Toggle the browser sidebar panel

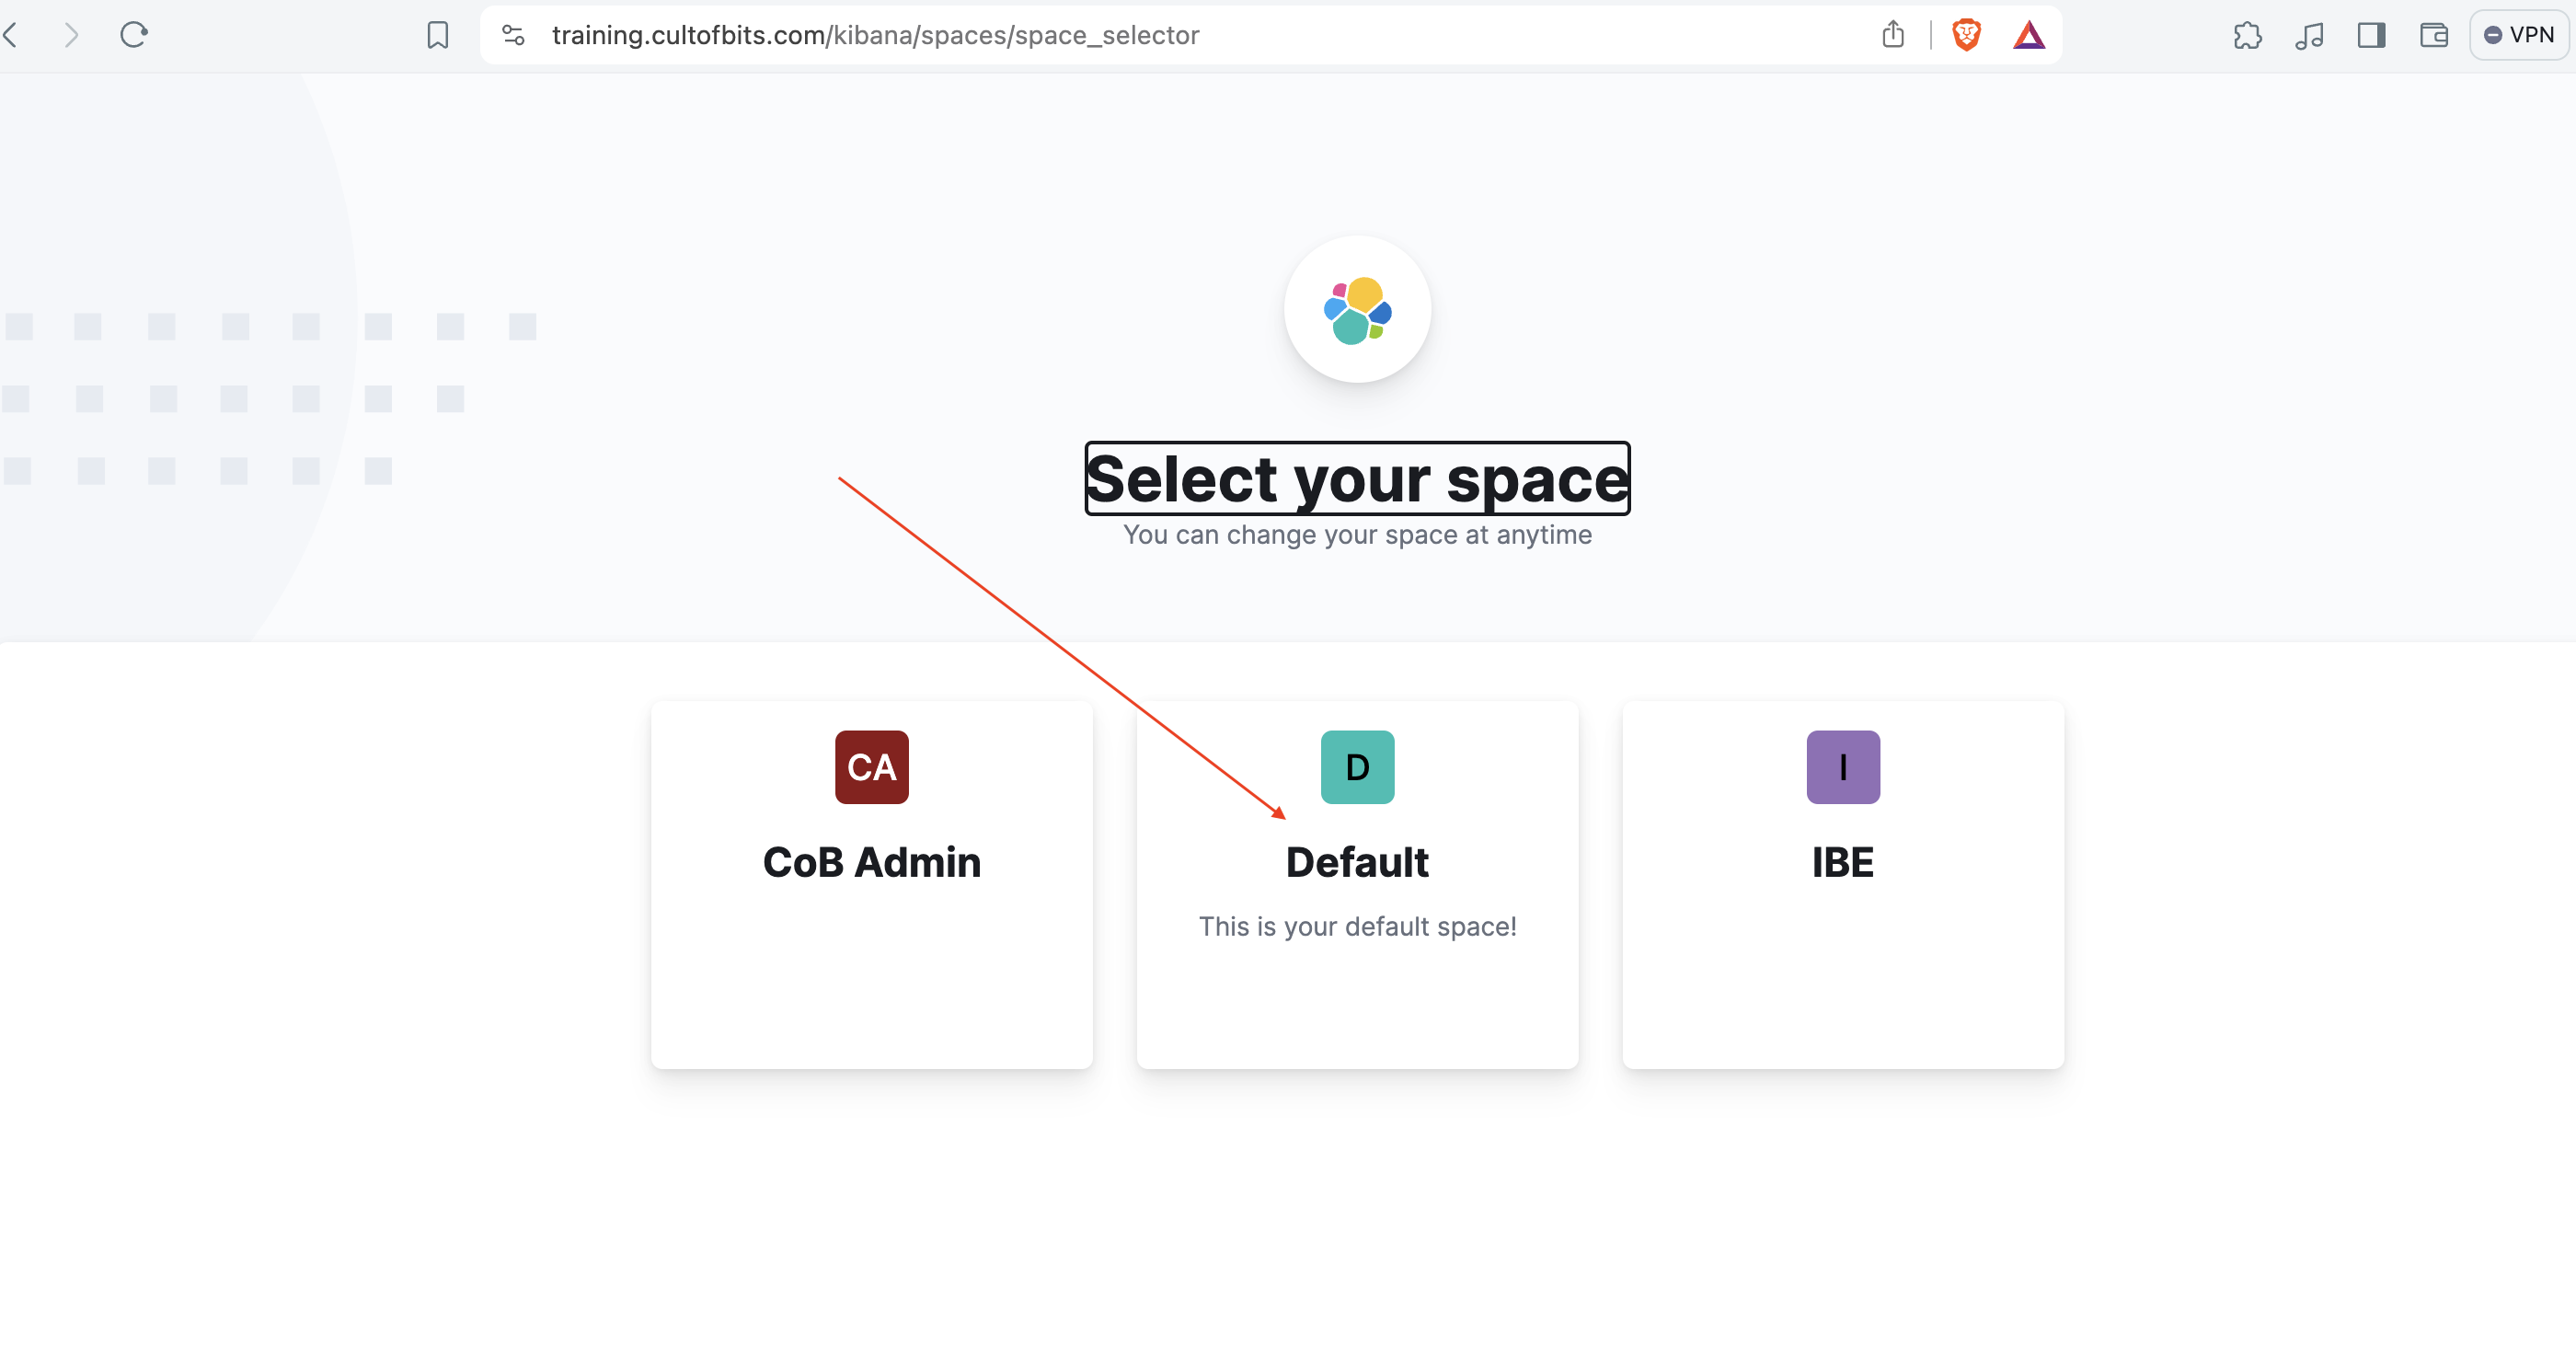pyautogui.click(x=2371, y=35)
